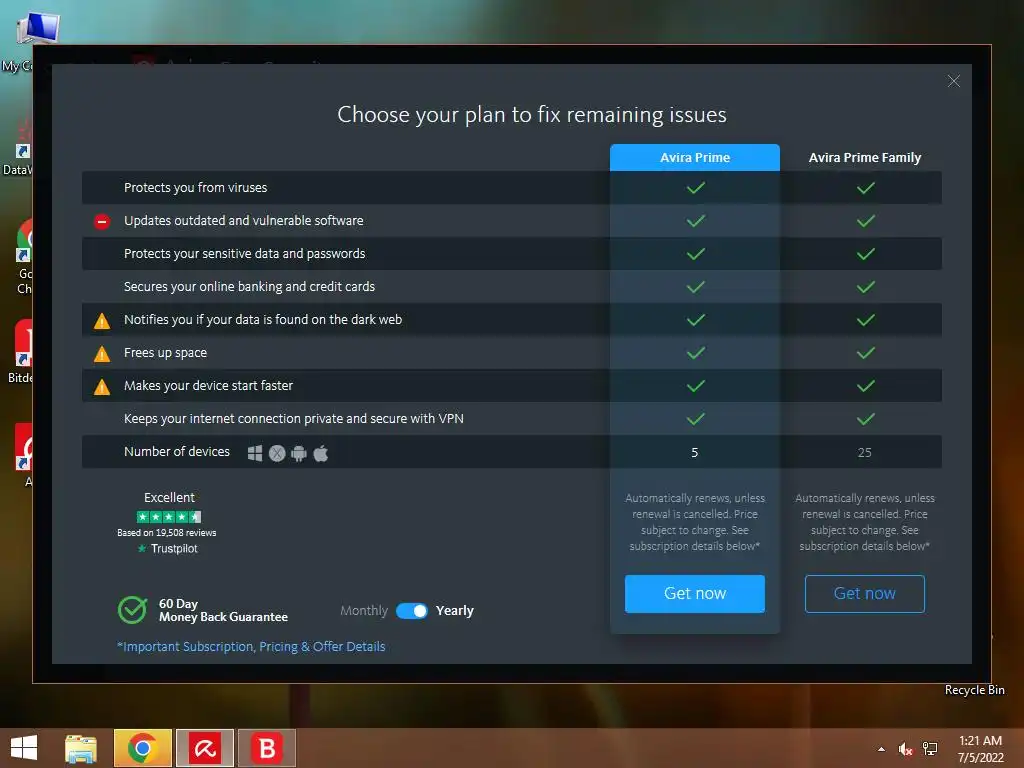Click the Android platform icon in Number of devices
The height and width of the screenshot is (768, 1024).
pos(298,453)
